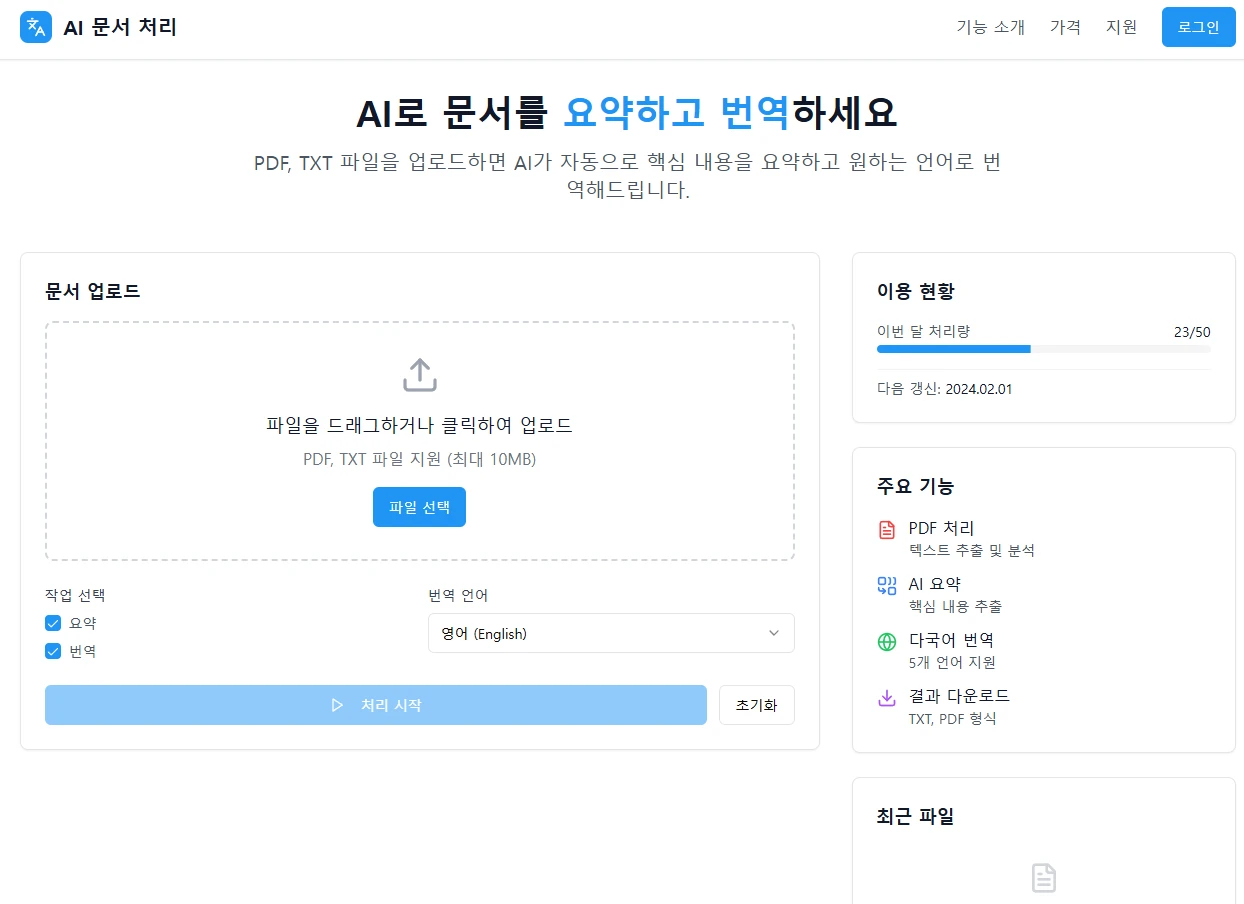Click the document icon under 최근 파일

coord(1043,877)
